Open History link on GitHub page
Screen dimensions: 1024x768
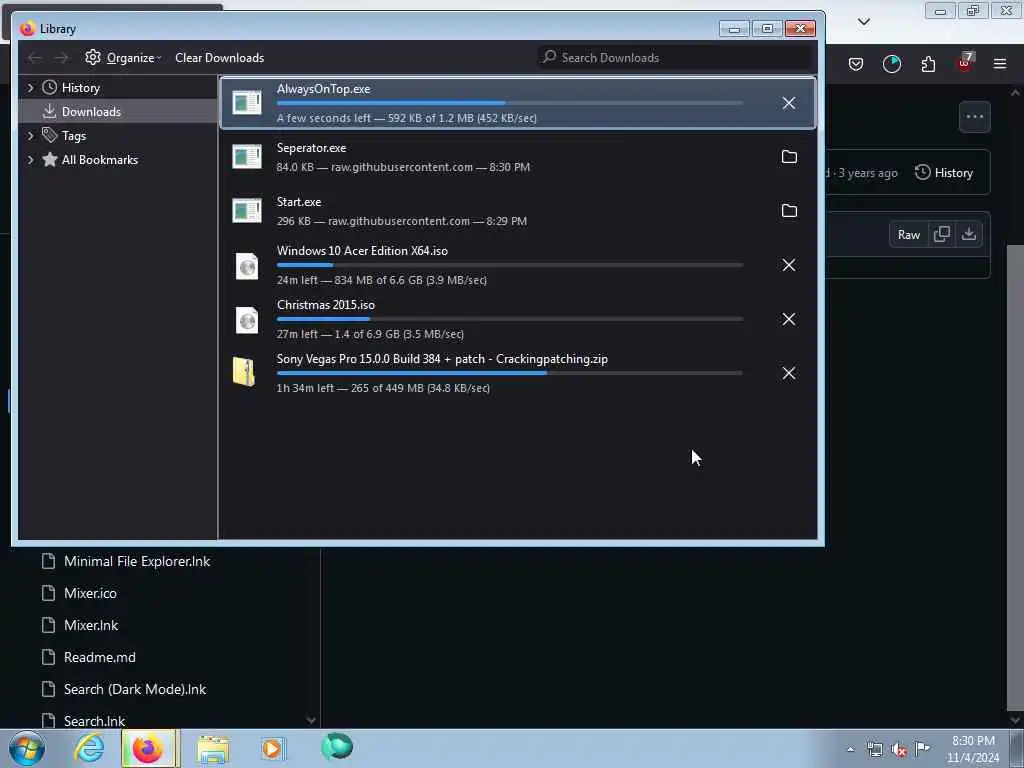[x=944, y=173]
